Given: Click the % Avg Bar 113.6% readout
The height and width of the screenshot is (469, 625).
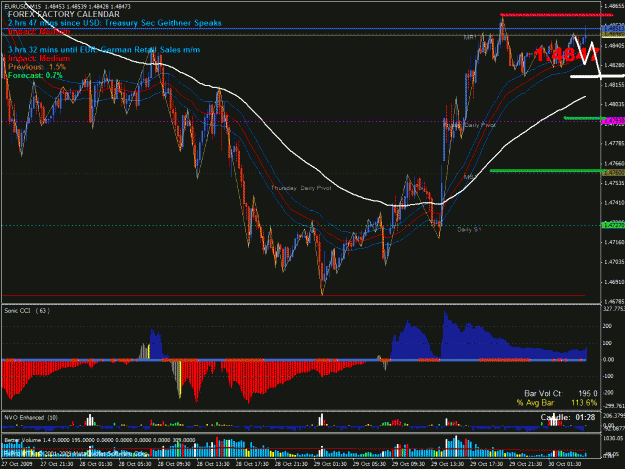Looking at the screenshot, I should (557, 403).
